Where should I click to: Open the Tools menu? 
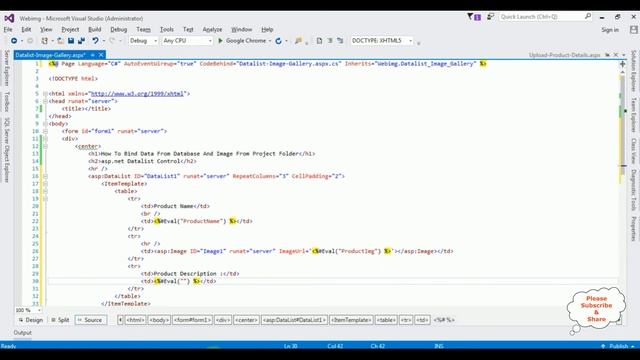click(167, 30)
